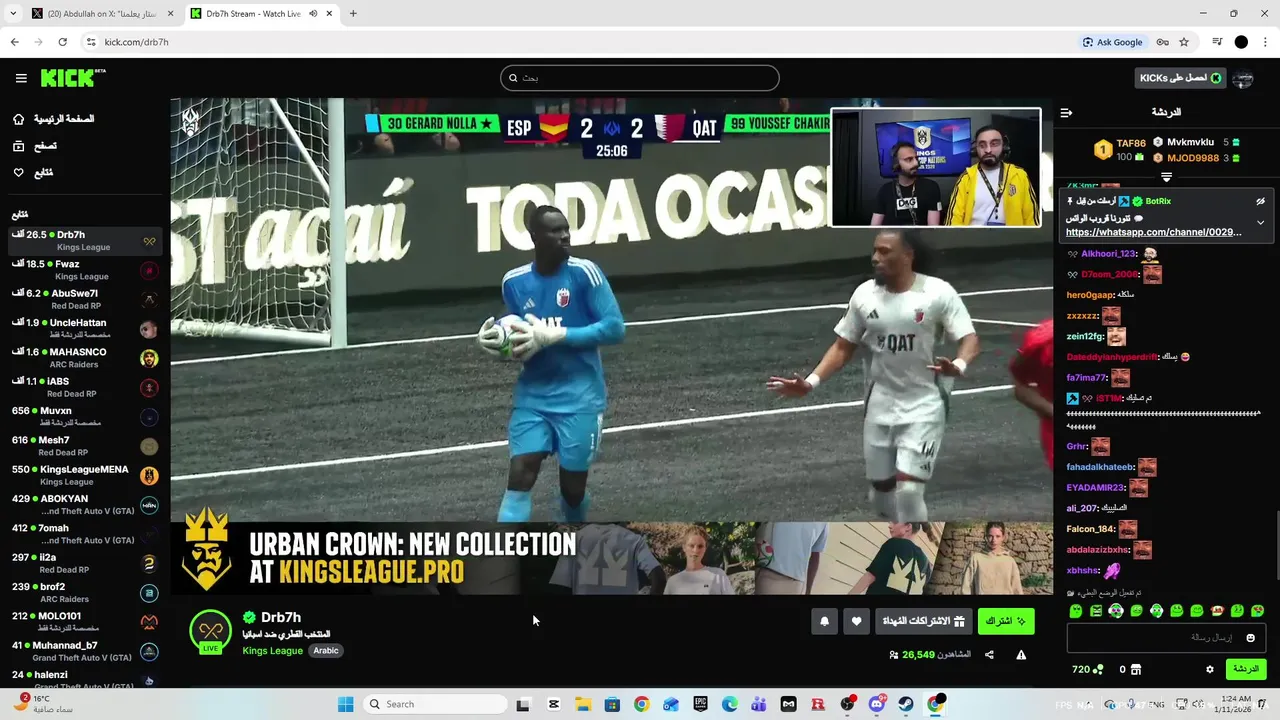
Task: Open Drb7h channel in the following list
Action: [84, 241]
